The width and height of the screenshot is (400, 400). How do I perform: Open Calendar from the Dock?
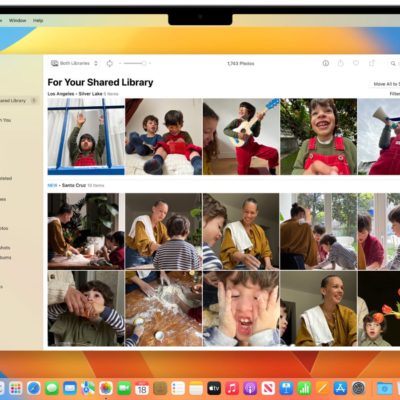click(142, 388)
